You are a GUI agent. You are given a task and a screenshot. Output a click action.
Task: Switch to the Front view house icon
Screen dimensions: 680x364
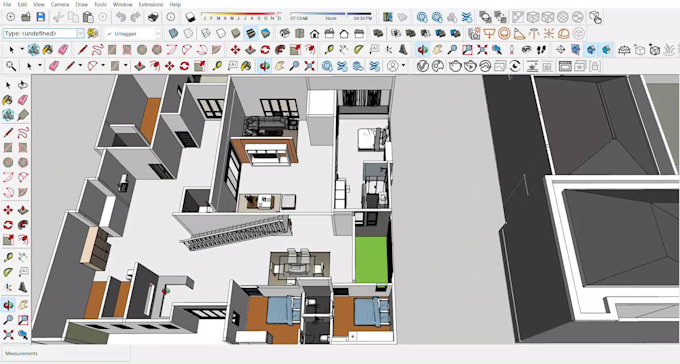pos(314,33)
